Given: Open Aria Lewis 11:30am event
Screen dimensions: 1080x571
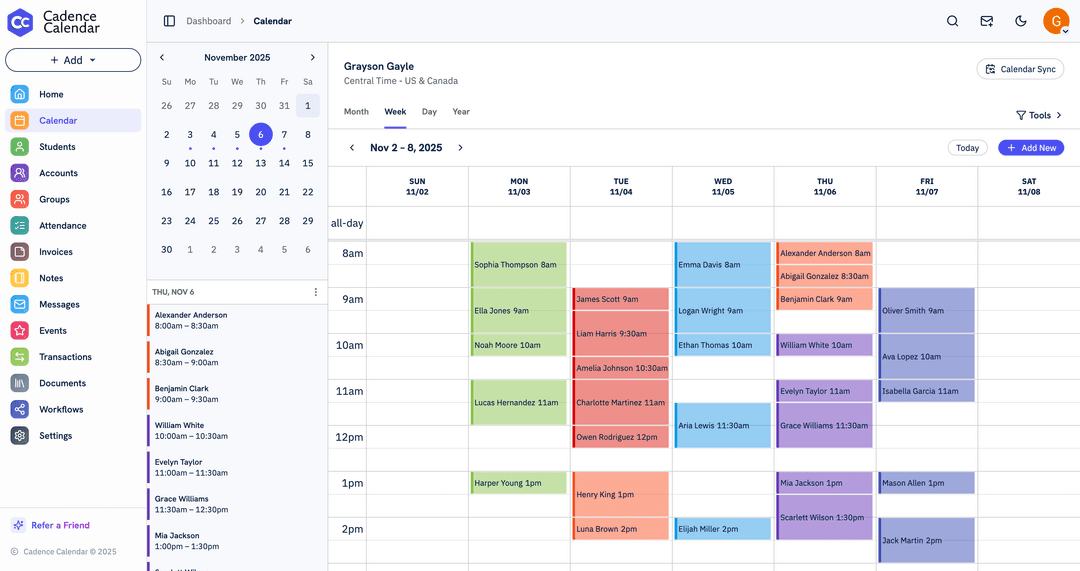Looking at the screenshot, I should (723, 426).
